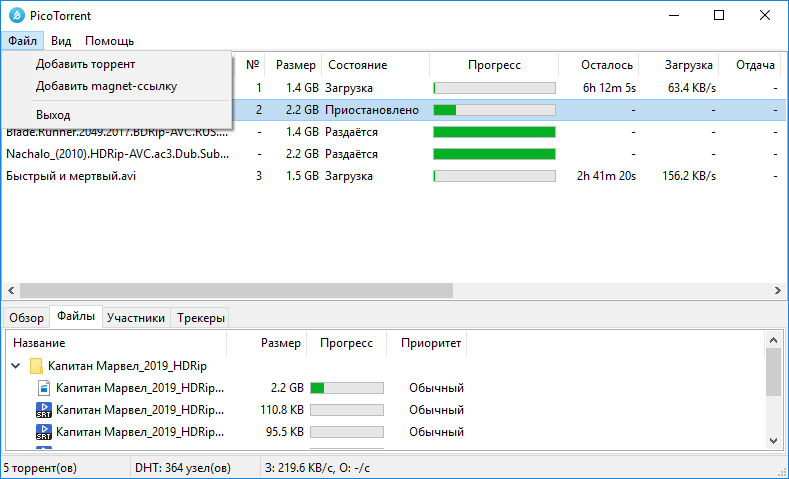Sort by Отдача column header
Screen dimensions: 789x479
(750, 65)
